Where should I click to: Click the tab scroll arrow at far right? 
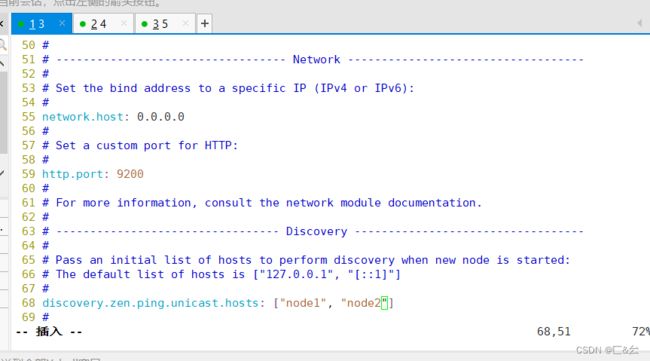640,23
